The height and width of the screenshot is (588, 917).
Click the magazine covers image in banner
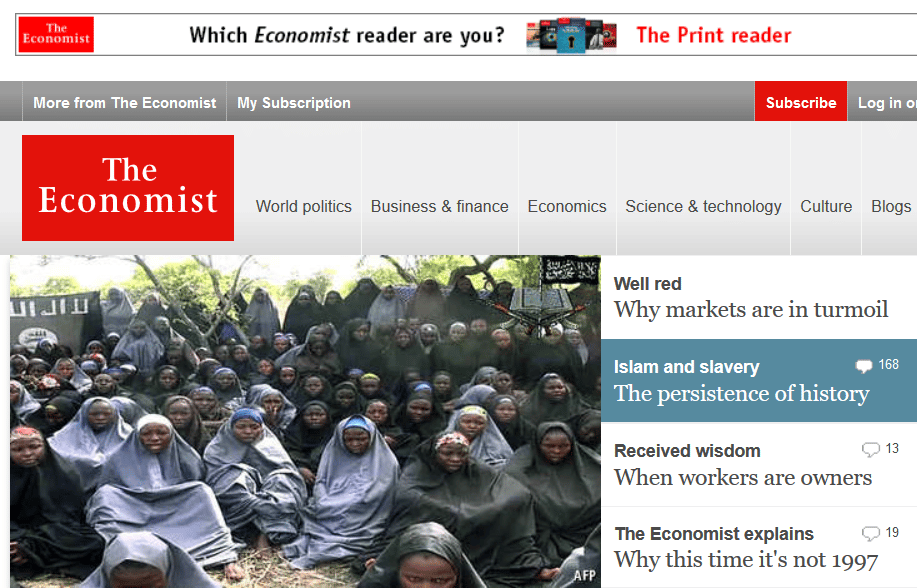(571, 35)
